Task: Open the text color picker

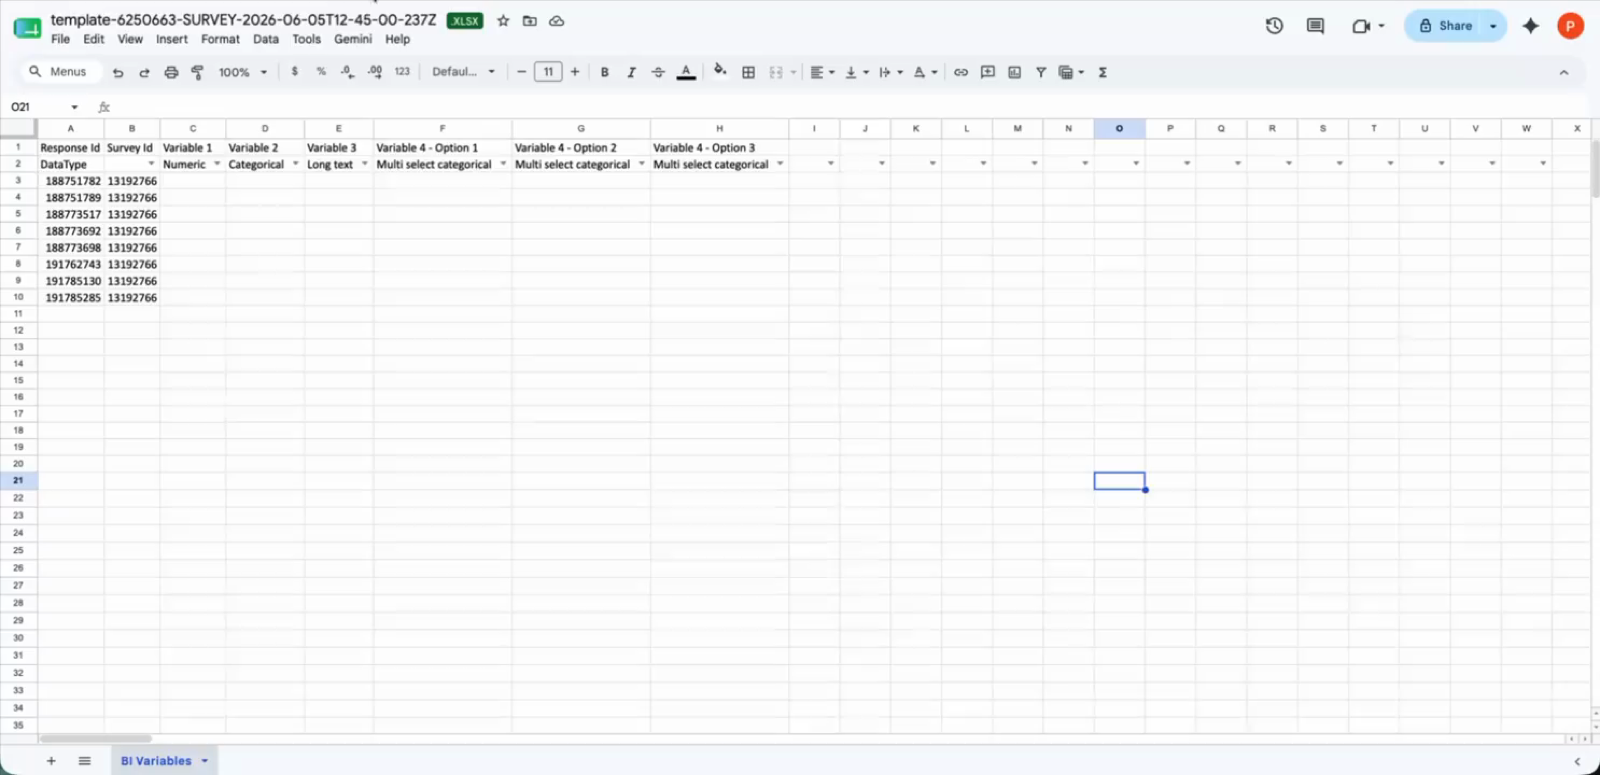Action: (x=686, y=72)
